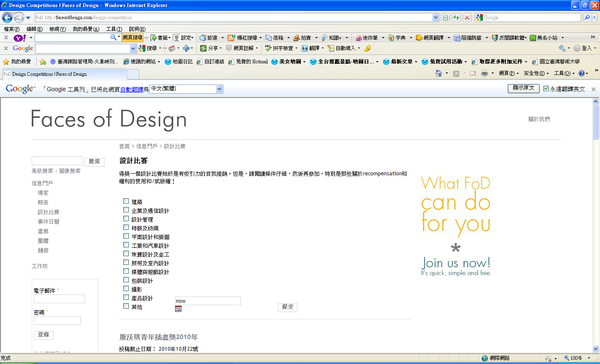Open the 網頁(P) Page dropdown in command bar
Screen dimensions: 600x364
tap(509, 73)
